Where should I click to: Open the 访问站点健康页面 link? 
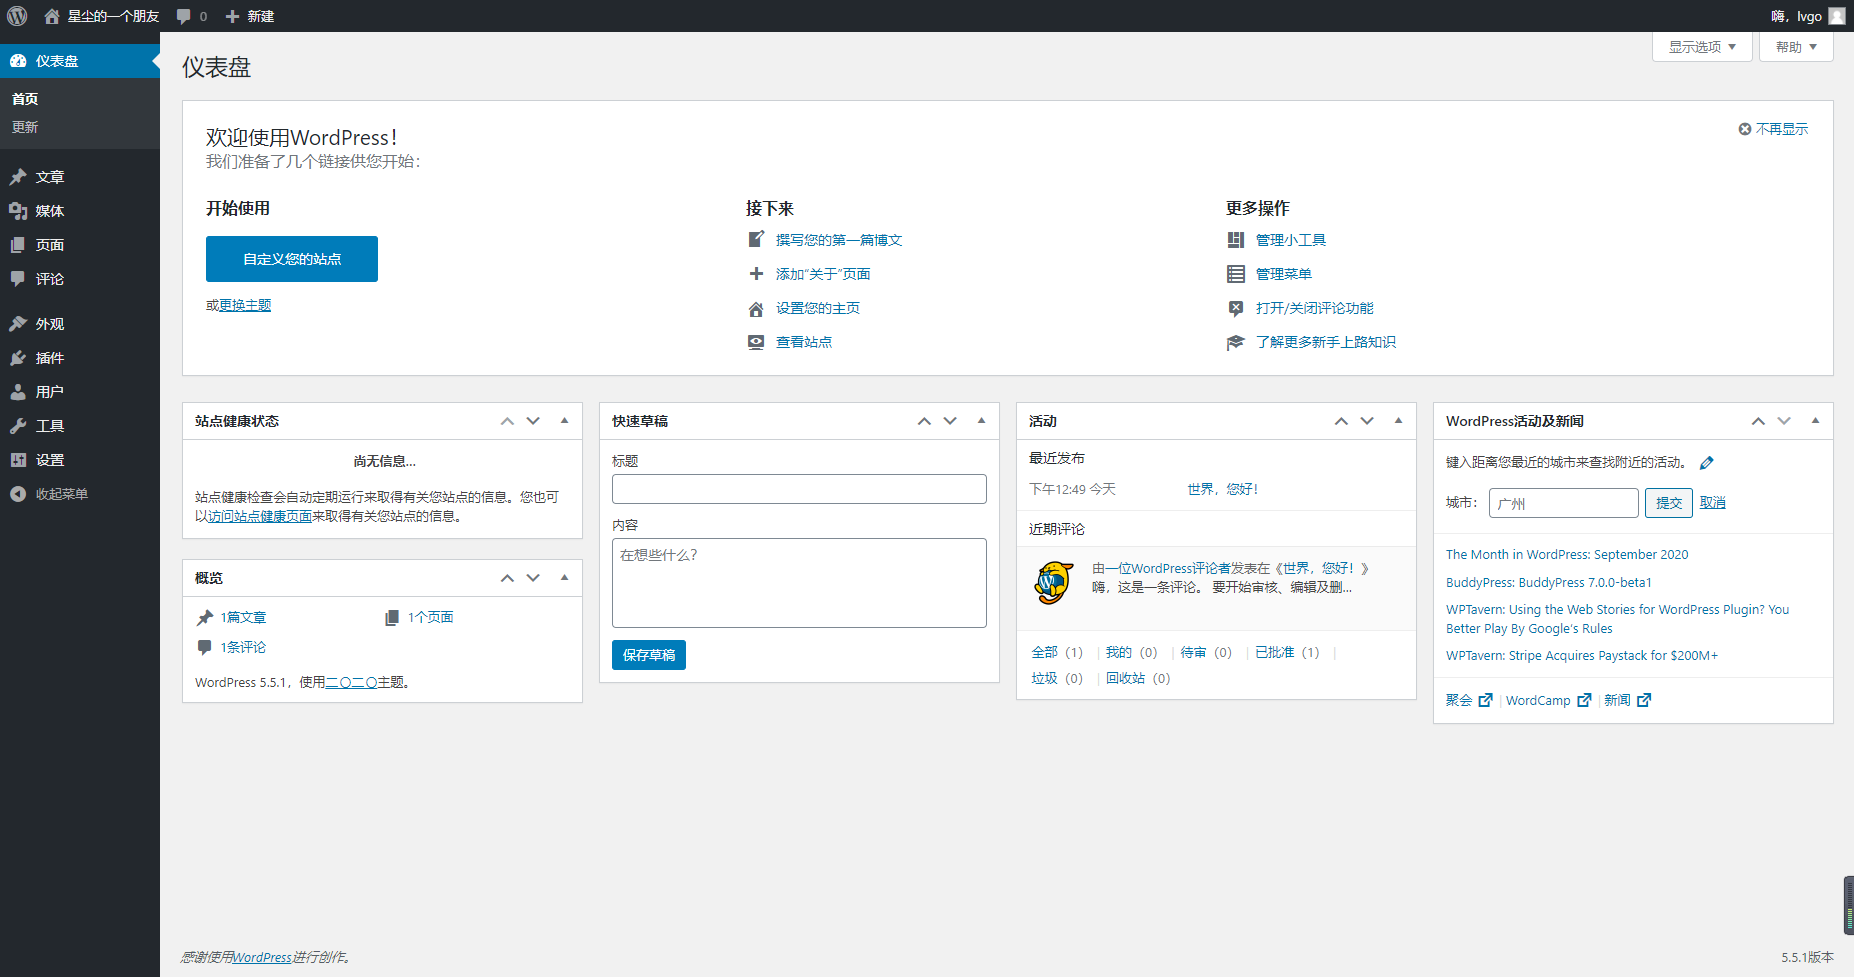(x=260, y=516)
